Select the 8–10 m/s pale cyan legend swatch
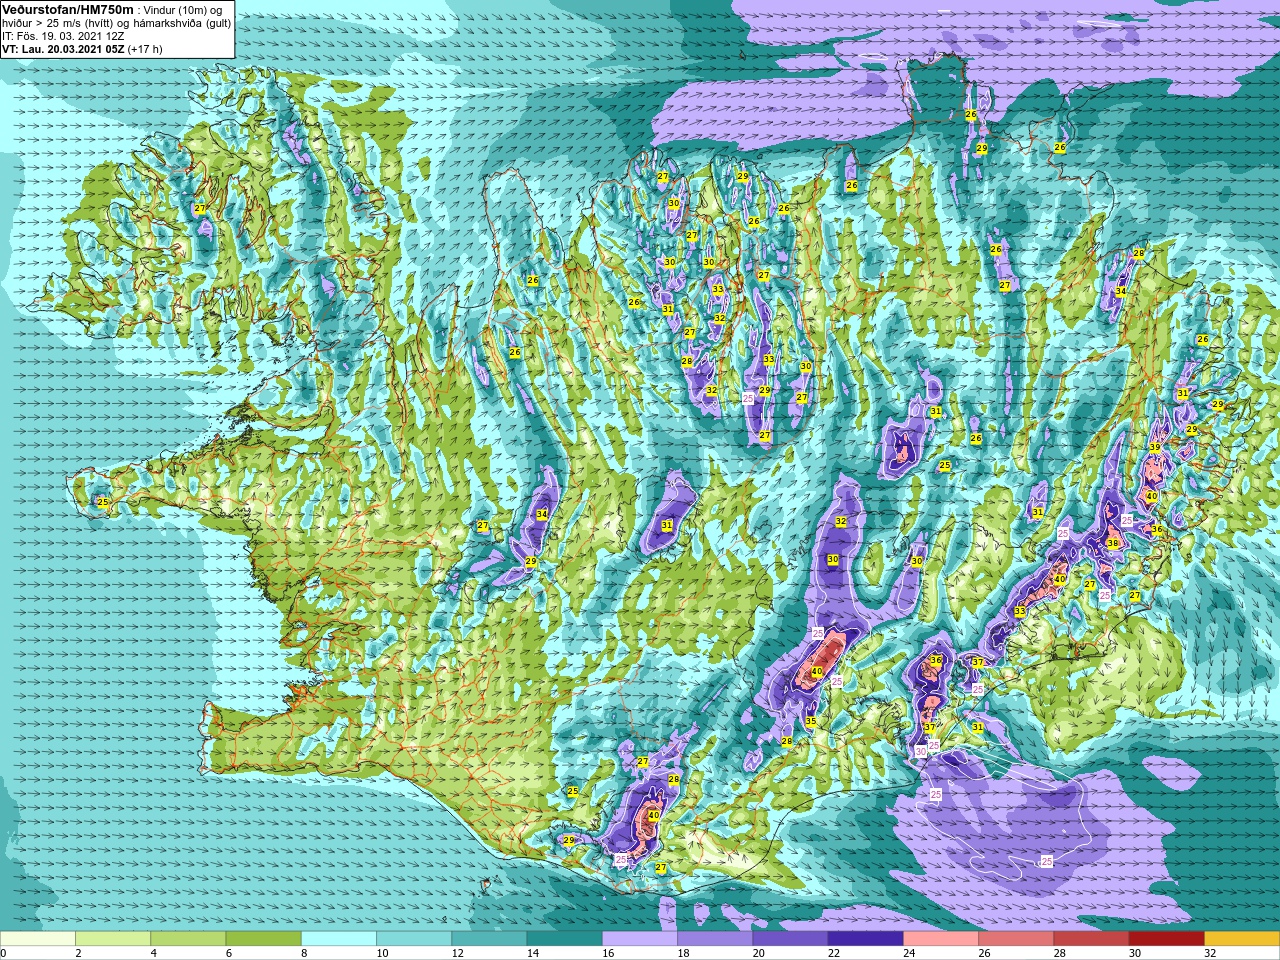 pyautogui.click(x=339, y=939)
